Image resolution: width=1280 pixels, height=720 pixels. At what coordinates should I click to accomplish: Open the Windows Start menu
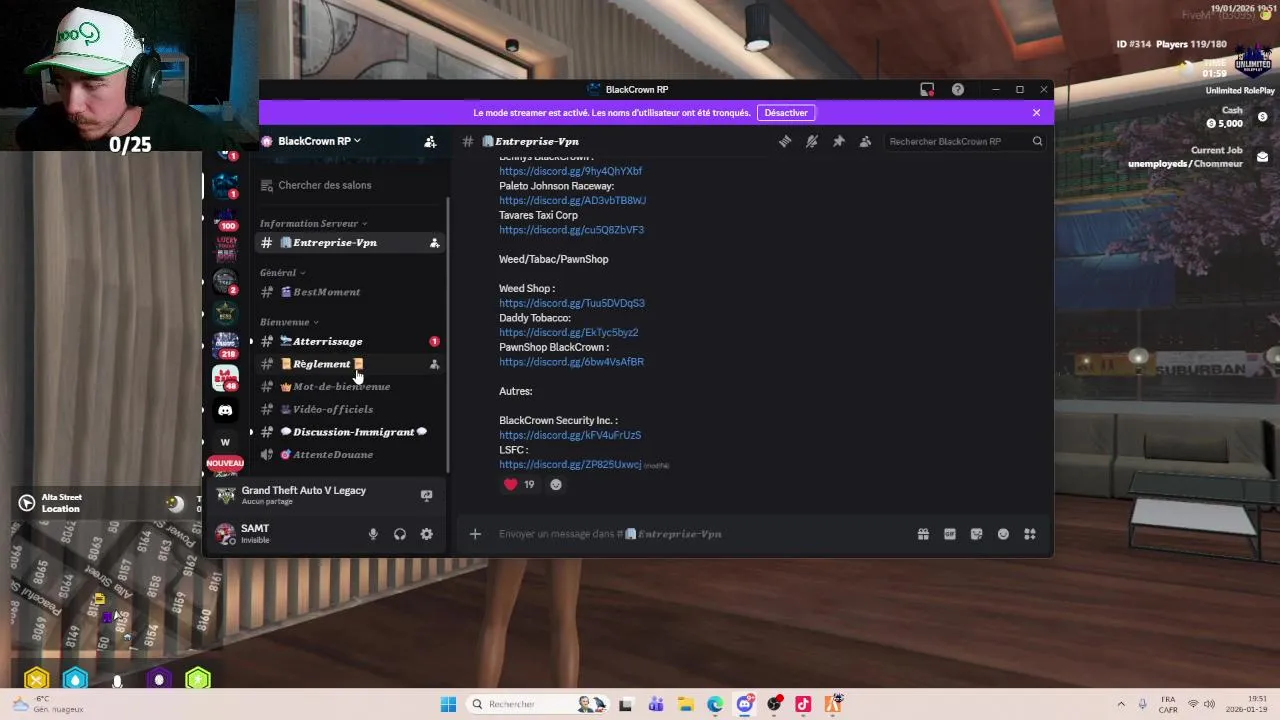click(x=449, y=704)
